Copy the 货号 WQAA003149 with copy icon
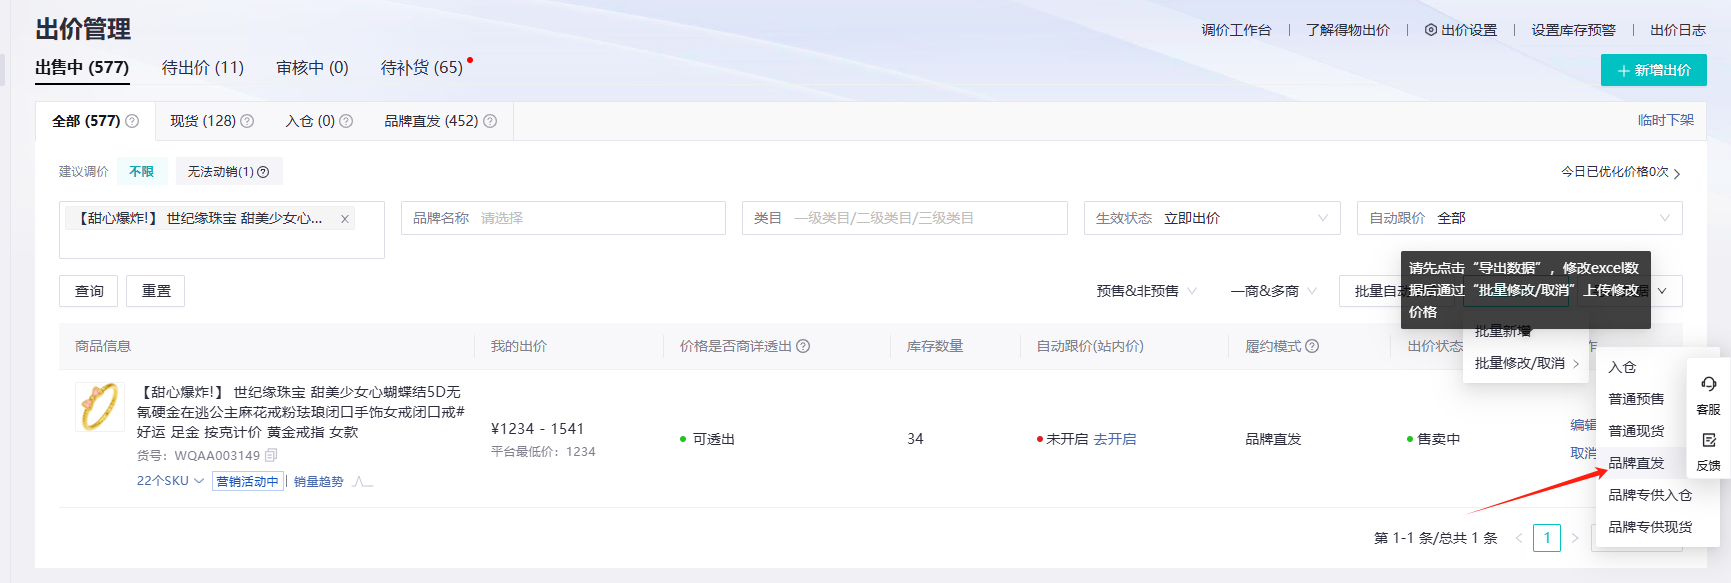Image resolution: width=1731 pixels, height=583 pixels. tap(271, 455)
